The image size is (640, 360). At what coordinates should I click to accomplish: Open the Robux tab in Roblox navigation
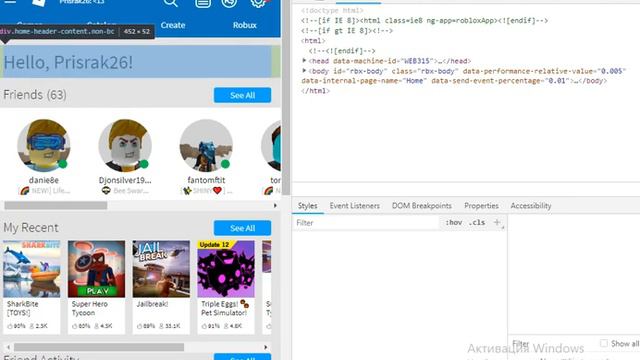click(x=244, y=25)
